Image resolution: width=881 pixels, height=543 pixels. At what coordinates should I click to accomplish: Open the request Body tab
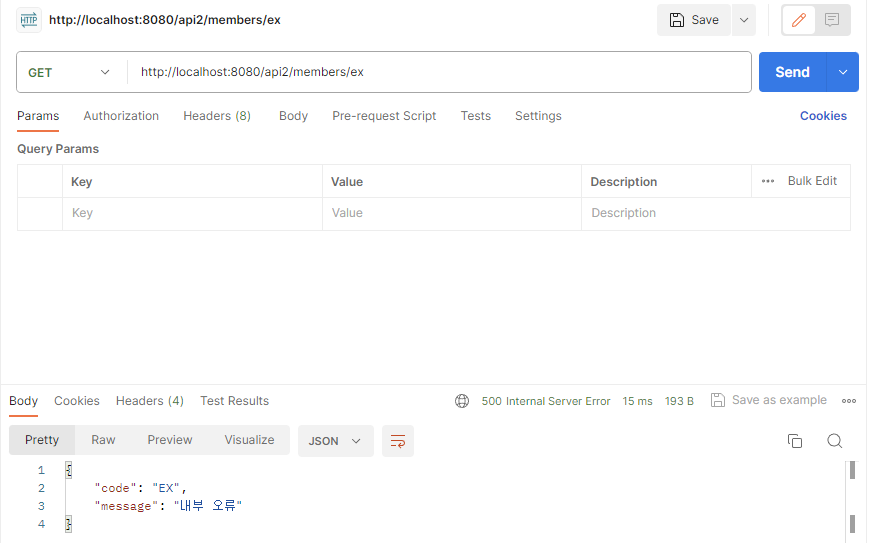point(293,116)
